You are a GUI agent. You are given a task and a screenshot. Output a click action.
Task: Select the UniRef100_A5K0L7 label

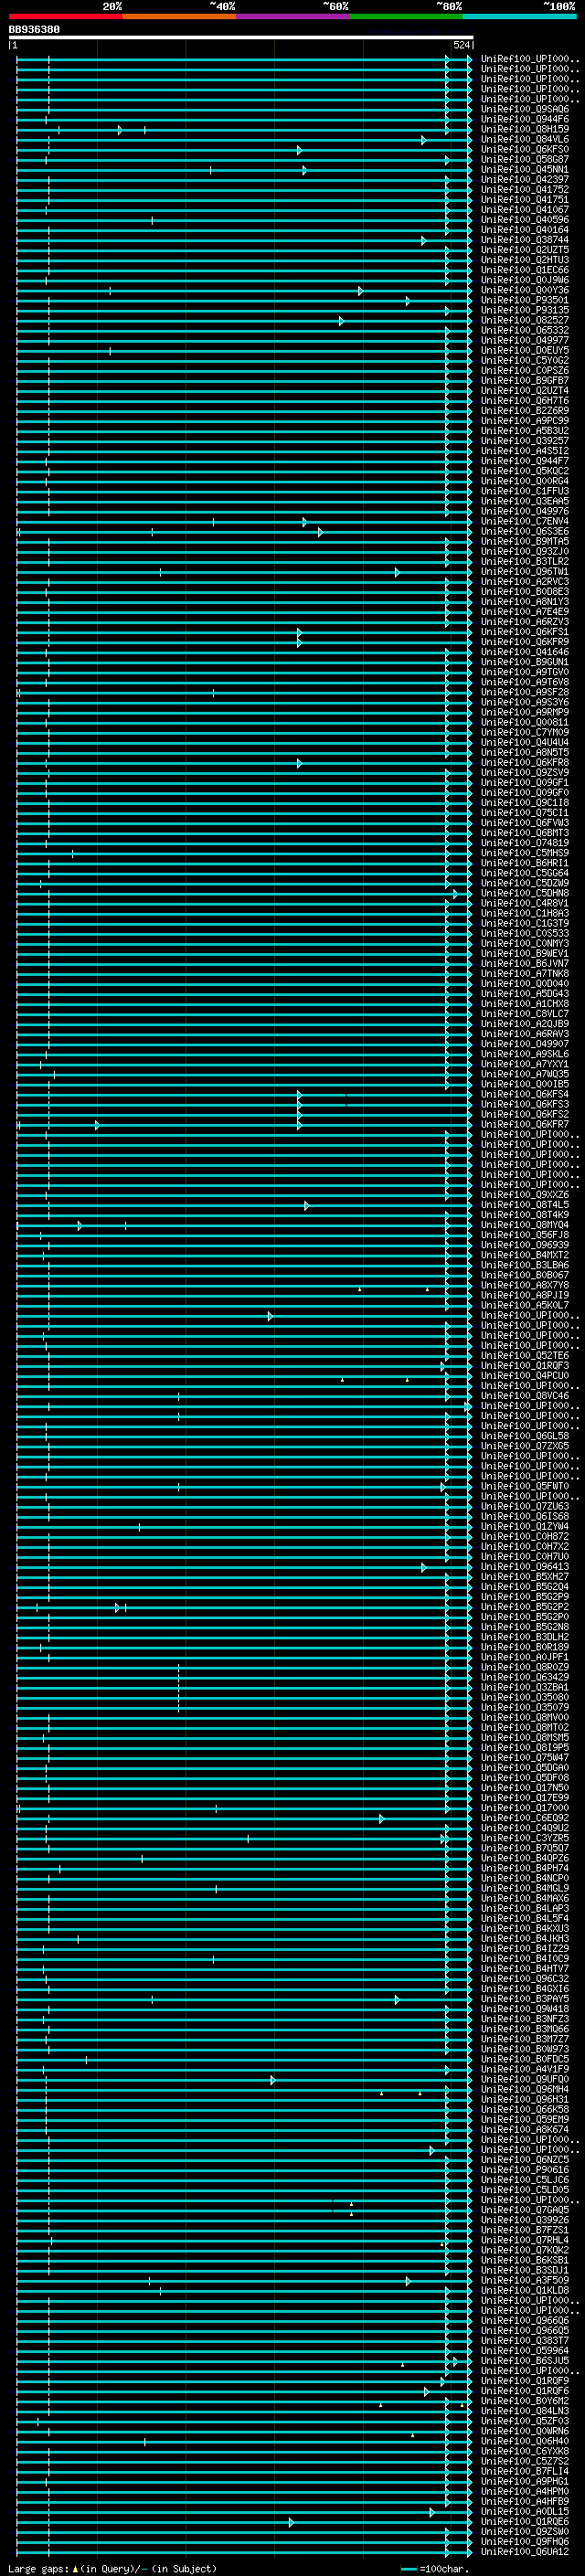(525, 1306)
